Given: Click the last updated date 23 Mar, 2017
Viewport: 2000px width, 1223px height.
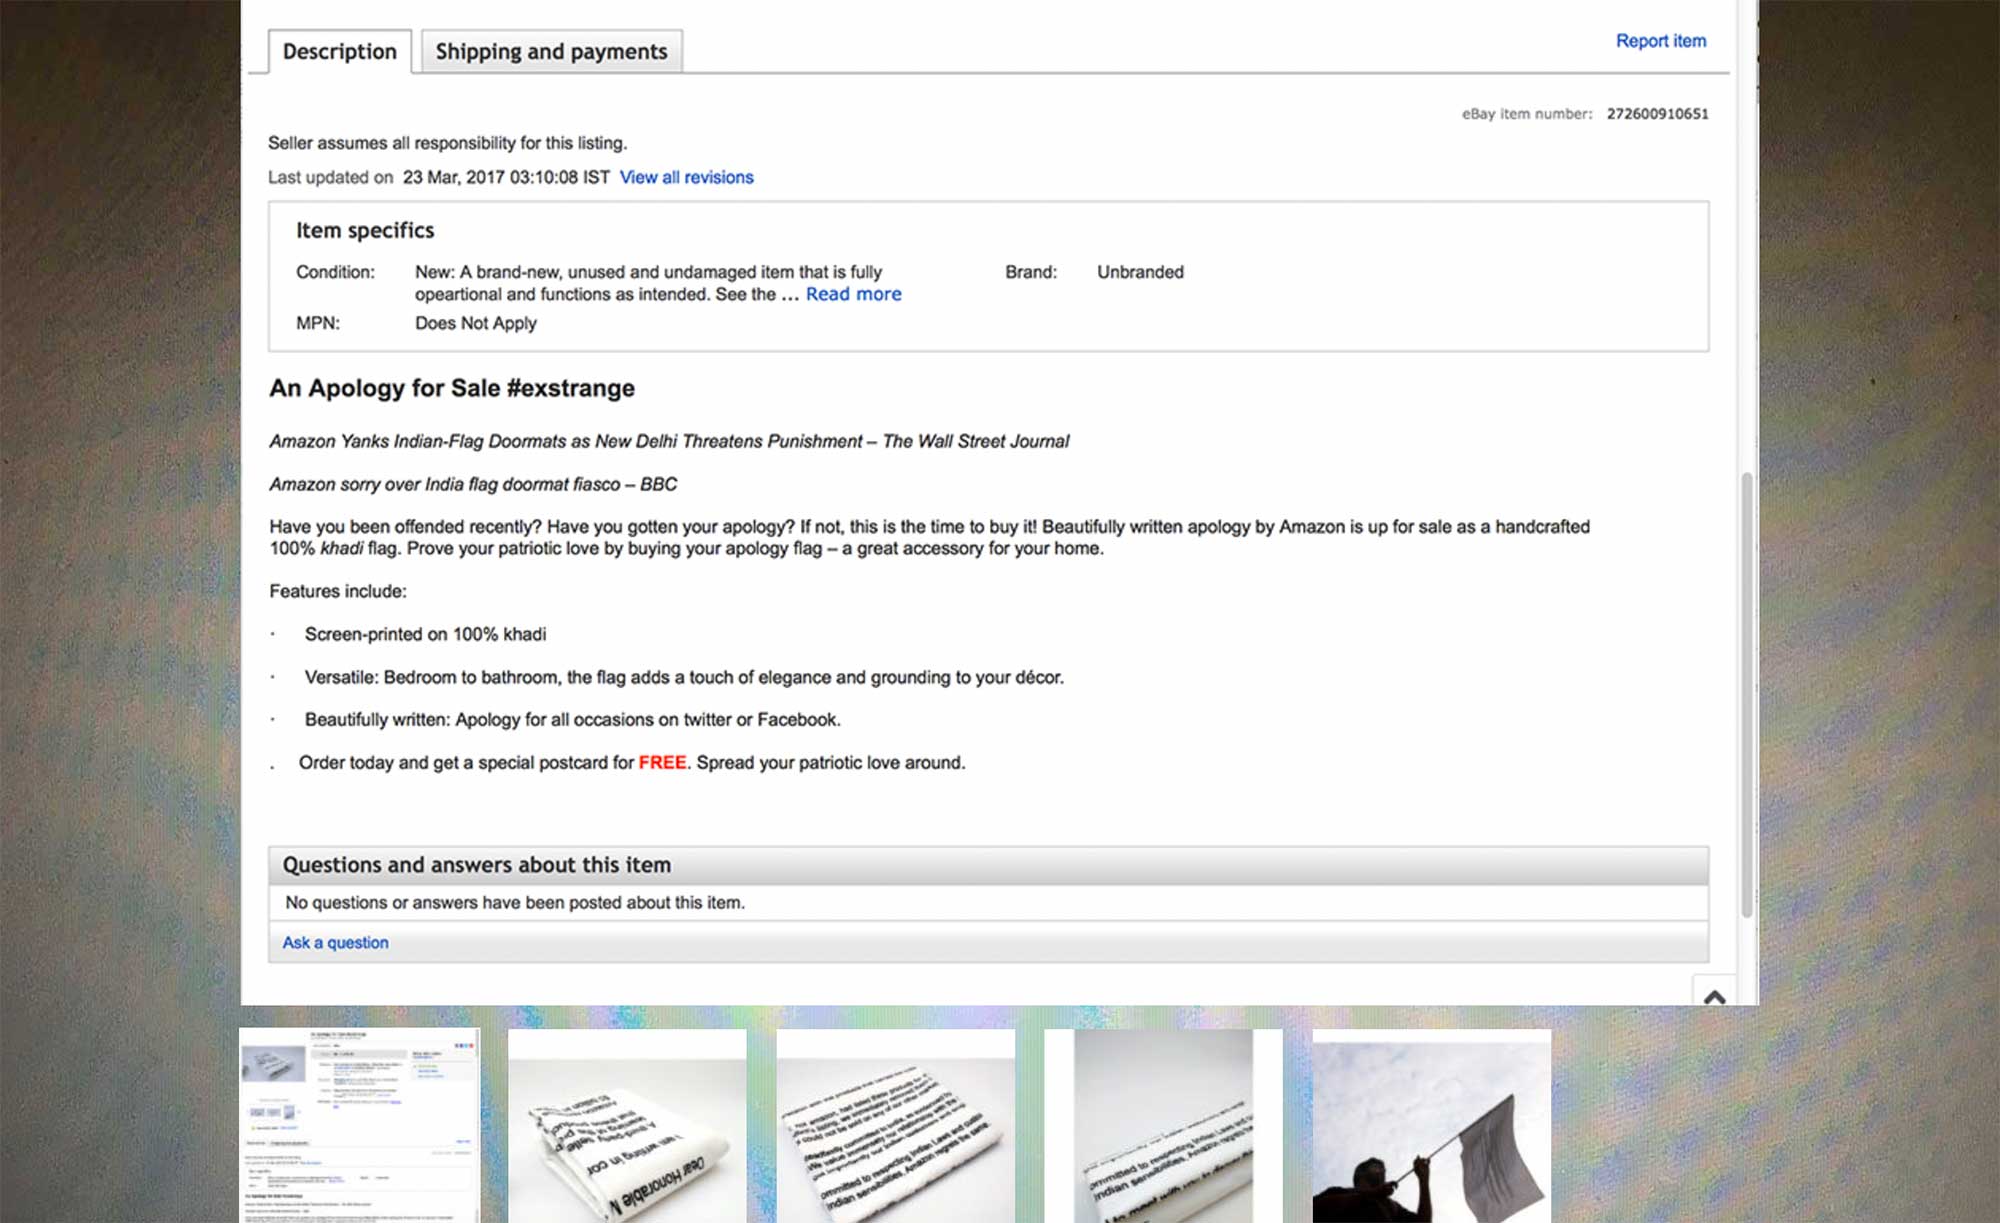Looking at the screenshot, I should tap(506, 177).
